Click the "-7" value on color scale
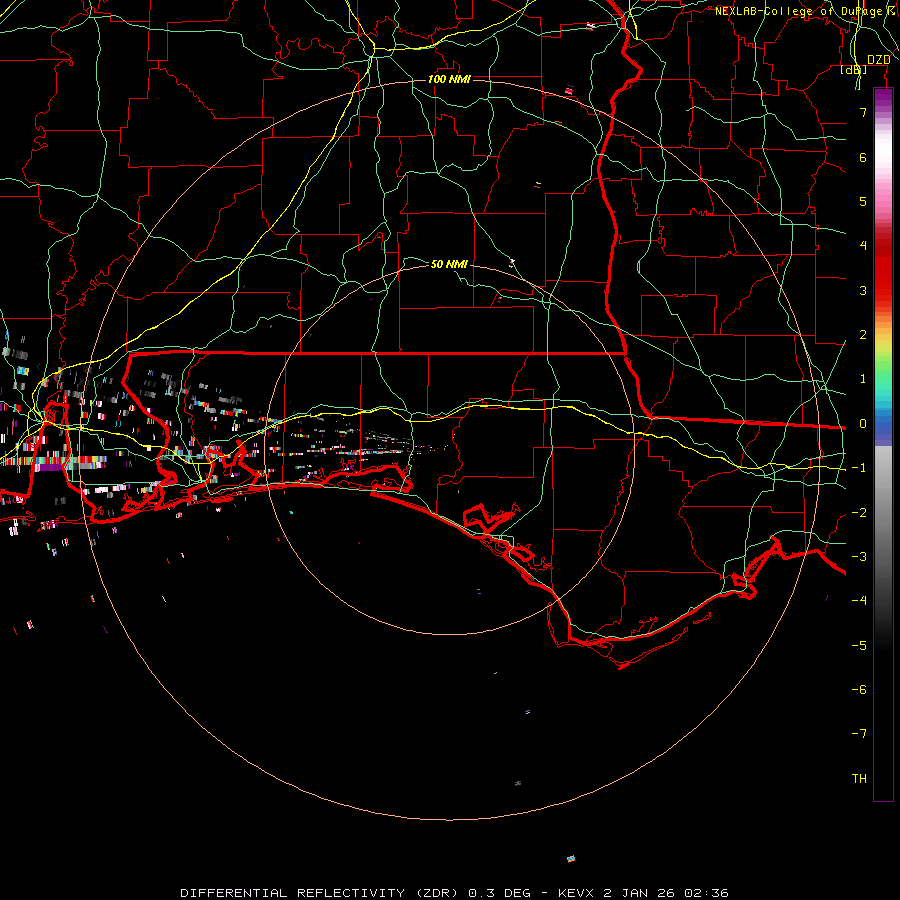Screen dimensions: 900x900 (x=859, y=734)
